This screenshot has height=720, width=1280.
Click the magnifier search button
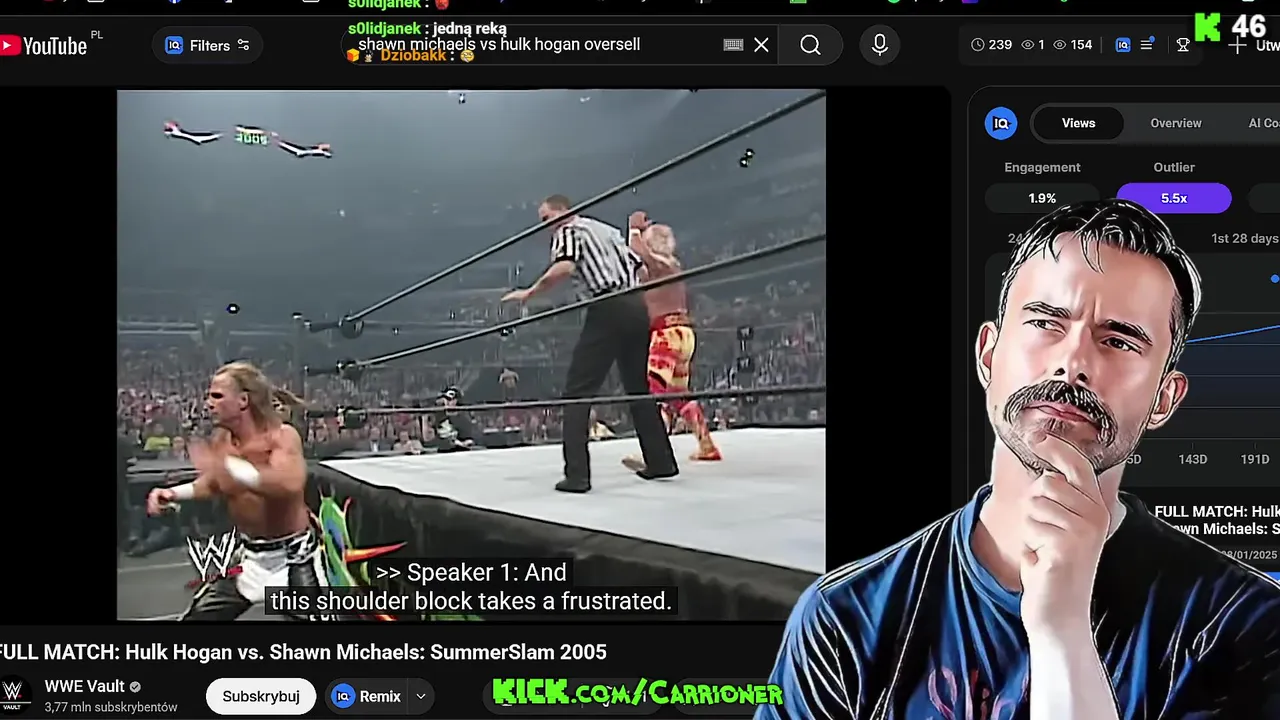810,45
